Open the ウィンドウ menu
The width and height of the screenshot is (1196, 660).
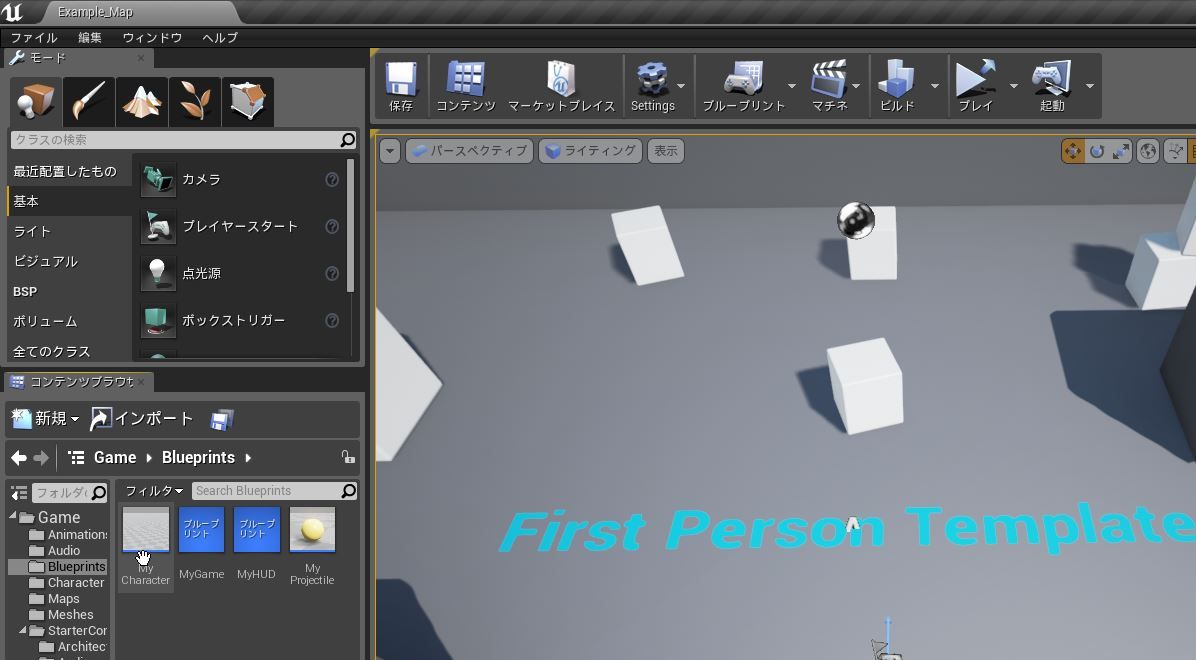(153, 37)
